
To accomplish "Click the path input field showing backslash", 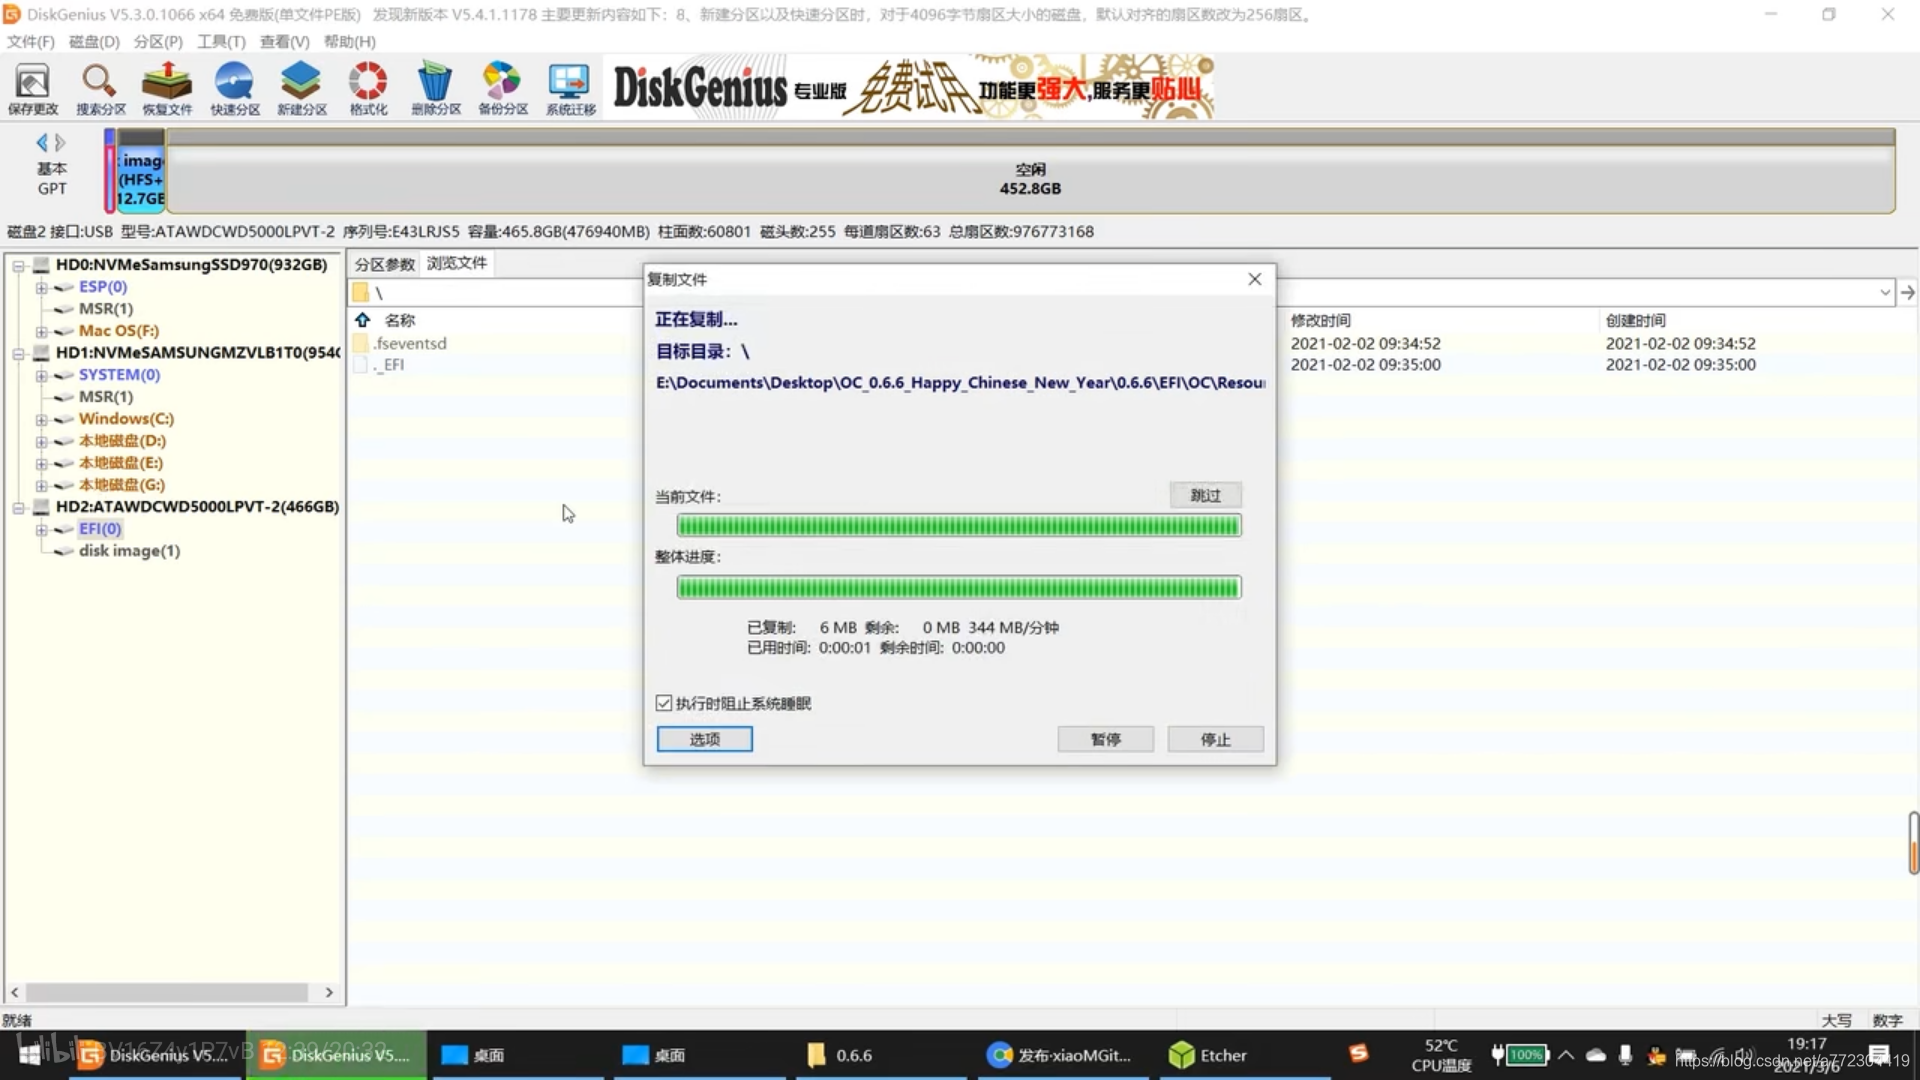I will 1120,292.
